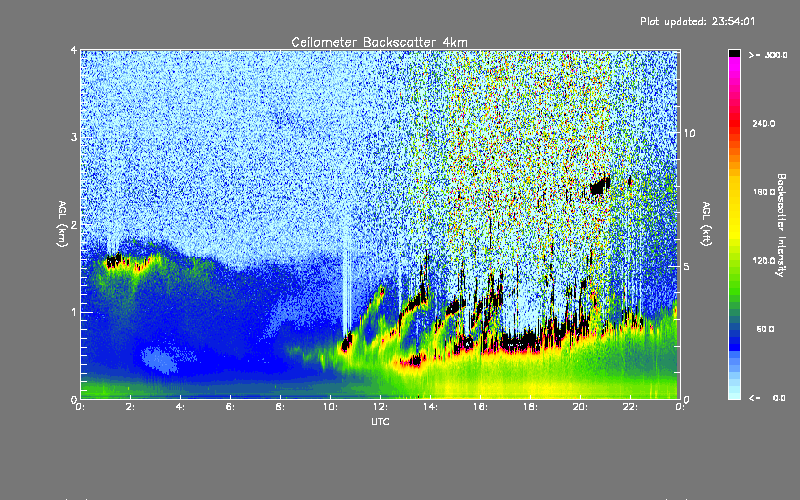Click the '14:' tick on the UTC axis
This screenshot has width=800, height=500.
click(x=430, y=407)
